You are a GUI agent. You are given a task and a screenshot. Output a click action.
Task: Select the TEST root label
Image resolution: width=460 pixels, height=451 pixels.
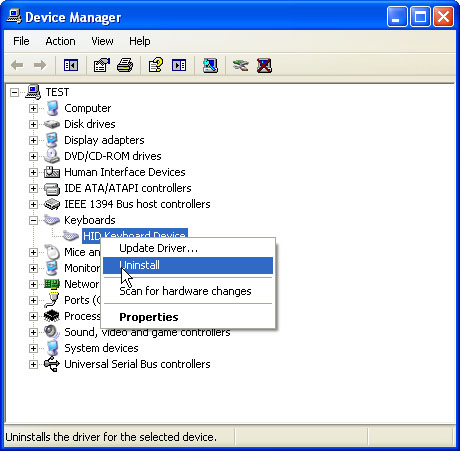coord(57,92)
